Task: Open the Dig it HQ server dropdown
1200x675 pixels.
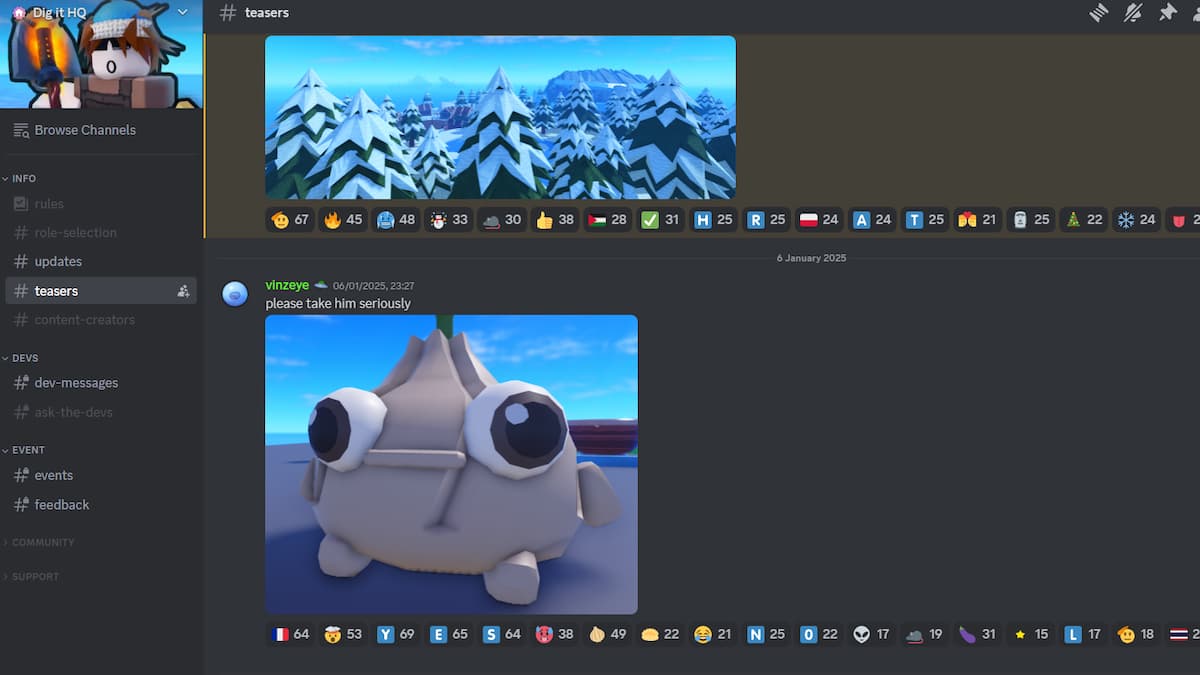Action: coord(182,13)
